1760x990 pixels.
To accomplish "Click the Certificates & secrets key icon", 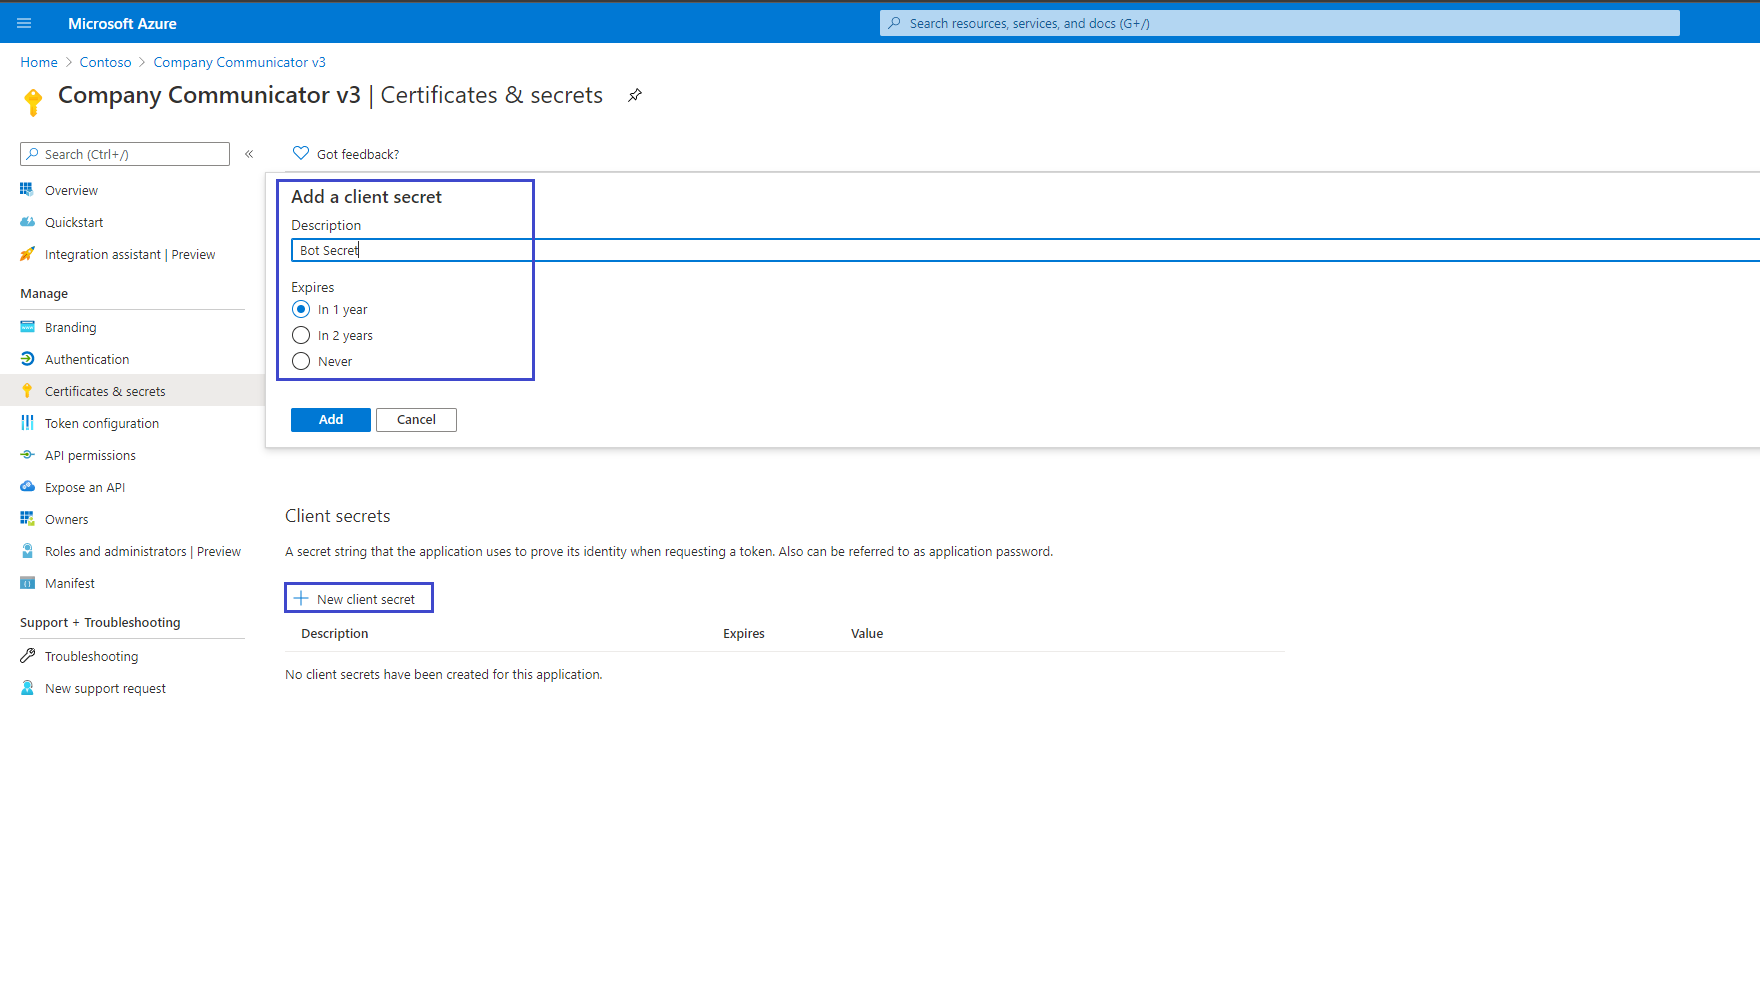I will 27,391.
